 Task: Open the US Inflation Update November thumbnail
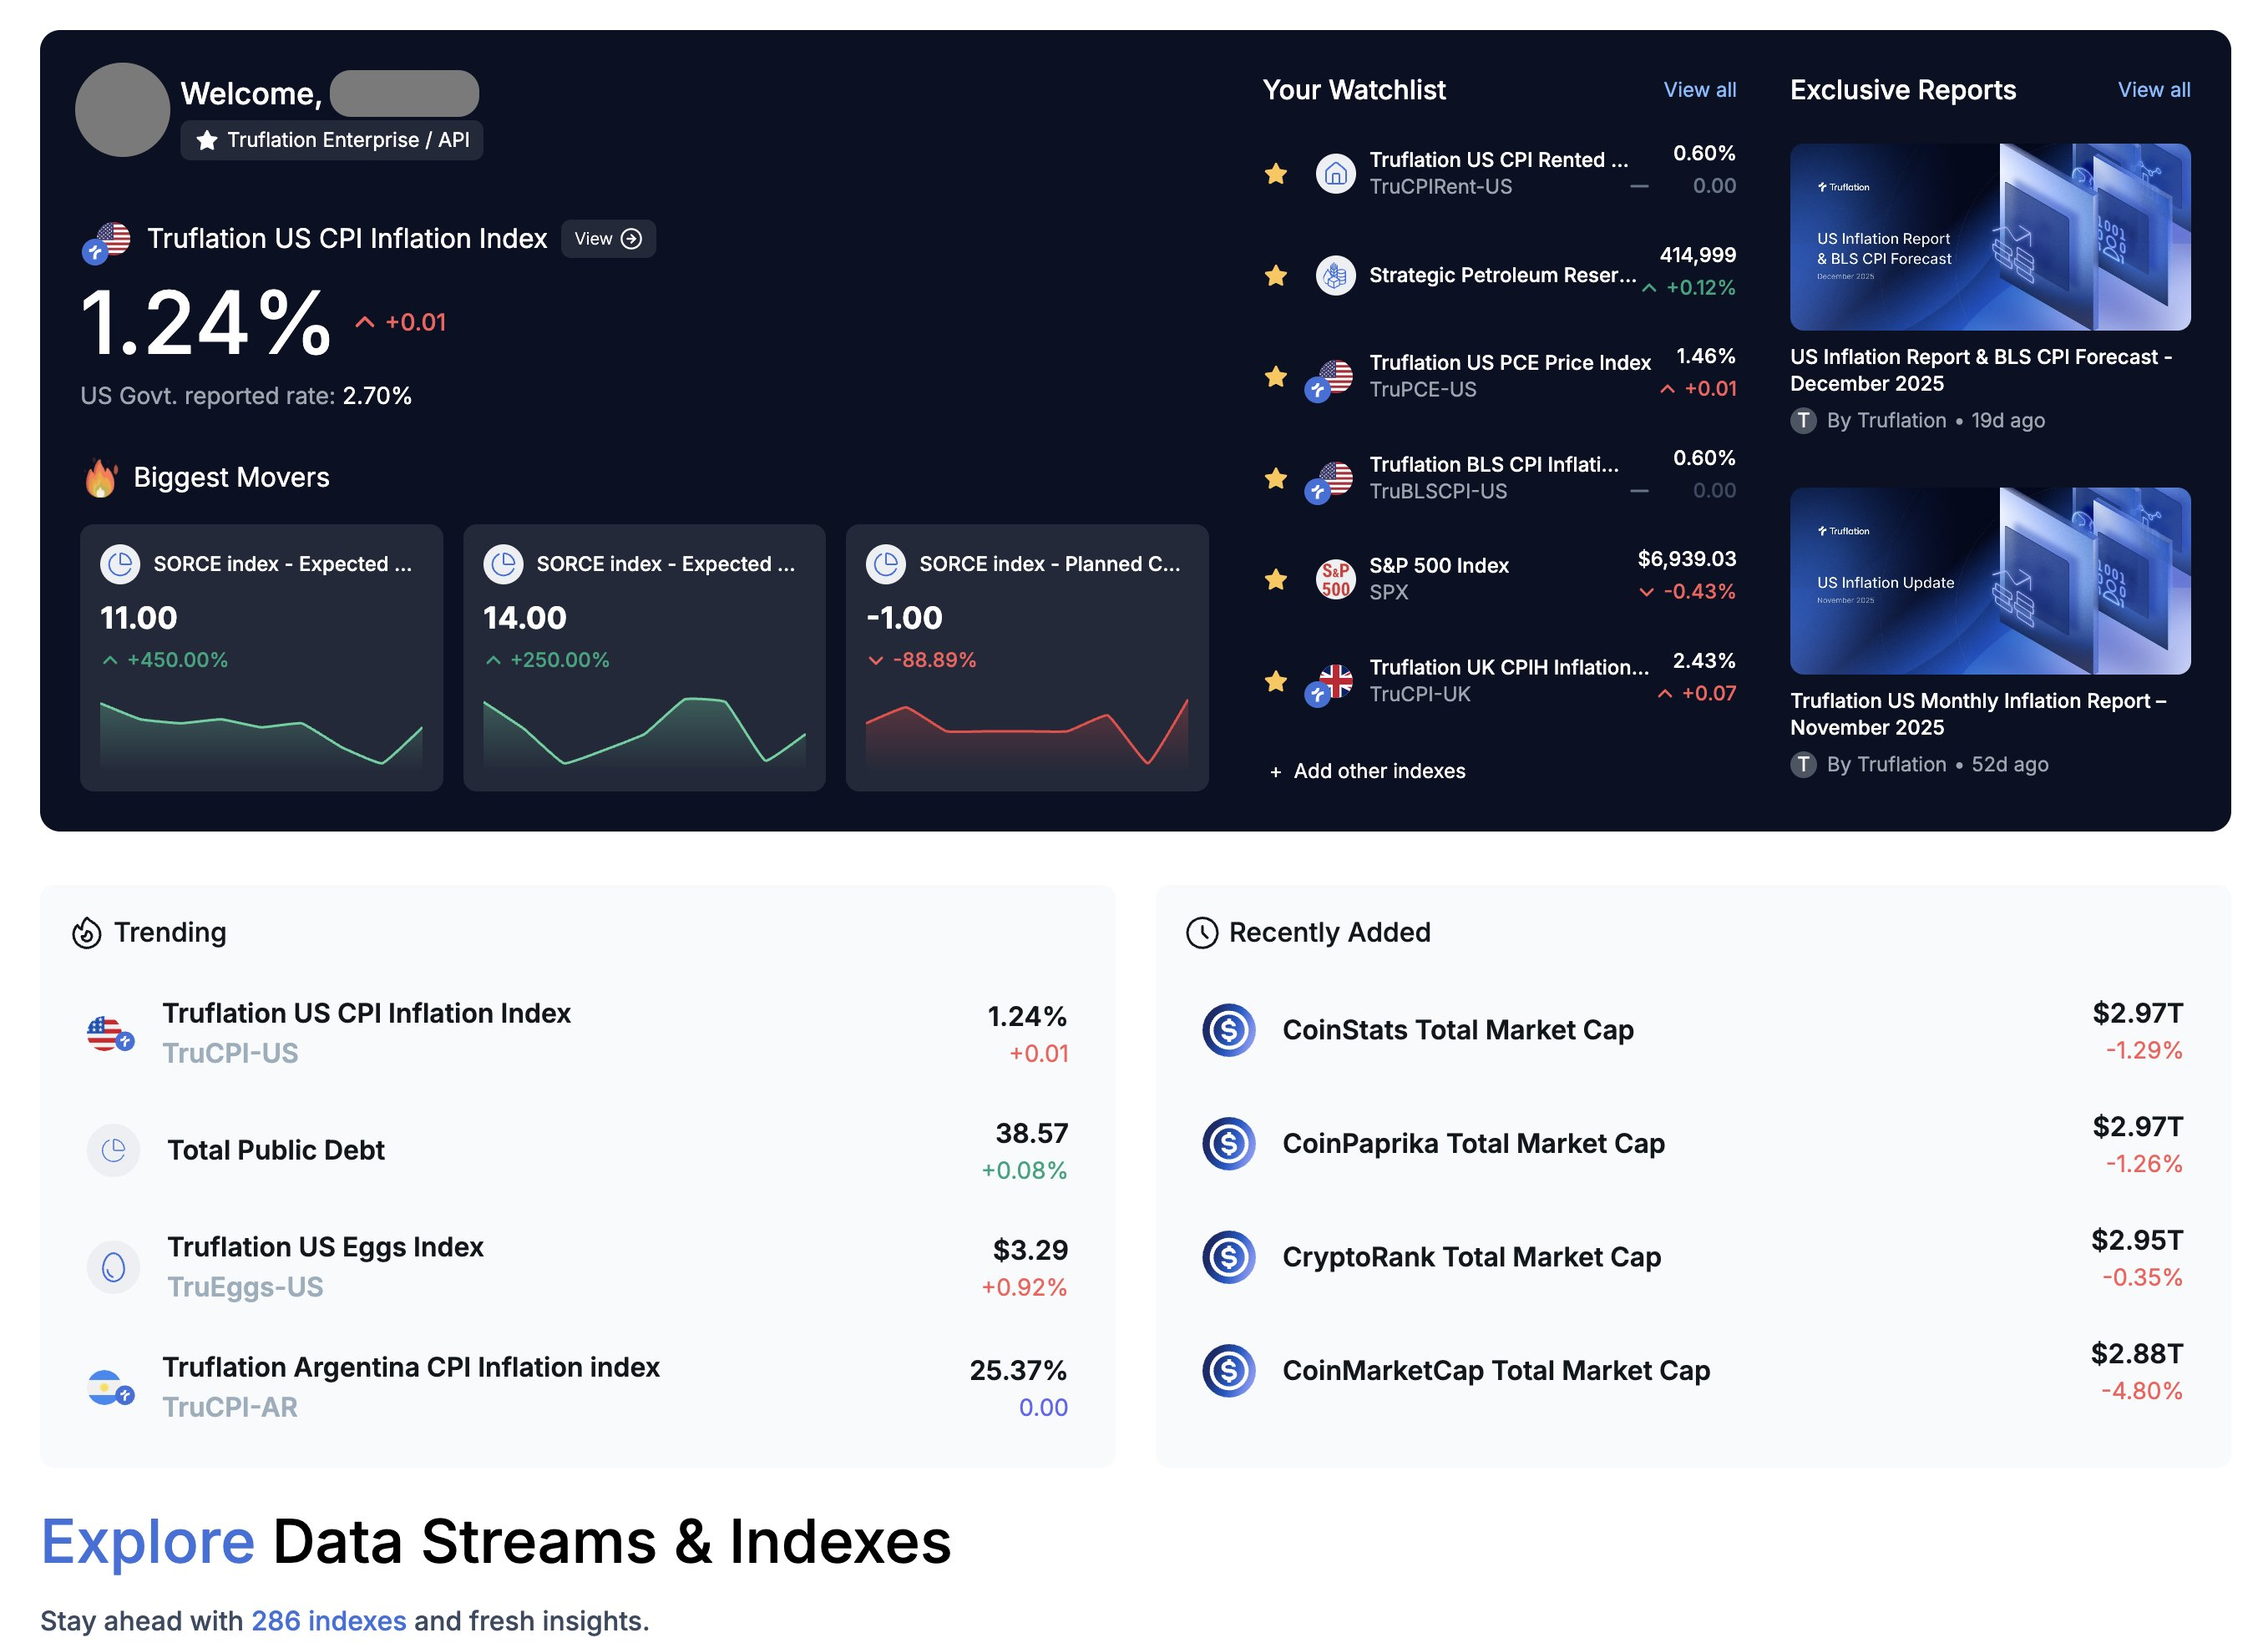pyautogui.click(x=1989, y=581)
